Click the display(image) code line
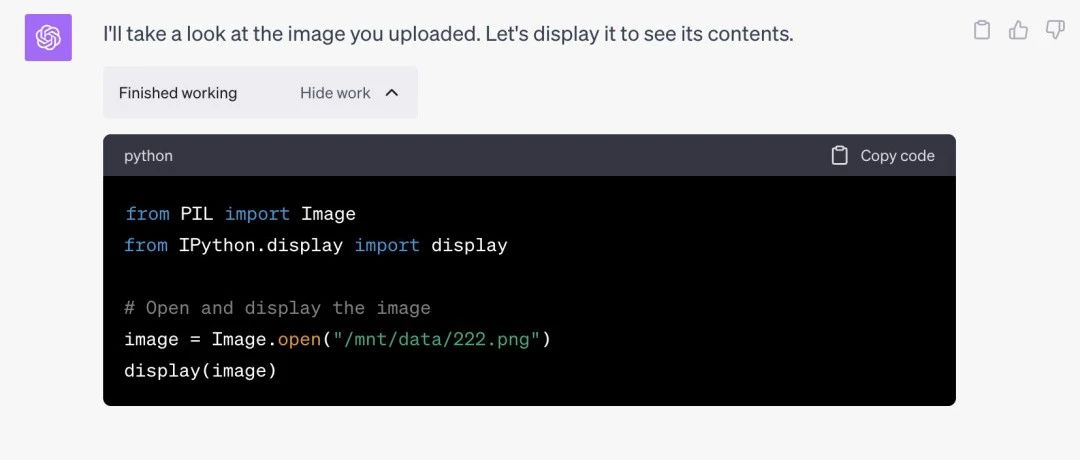1080x460 pixels. point(200,371)
